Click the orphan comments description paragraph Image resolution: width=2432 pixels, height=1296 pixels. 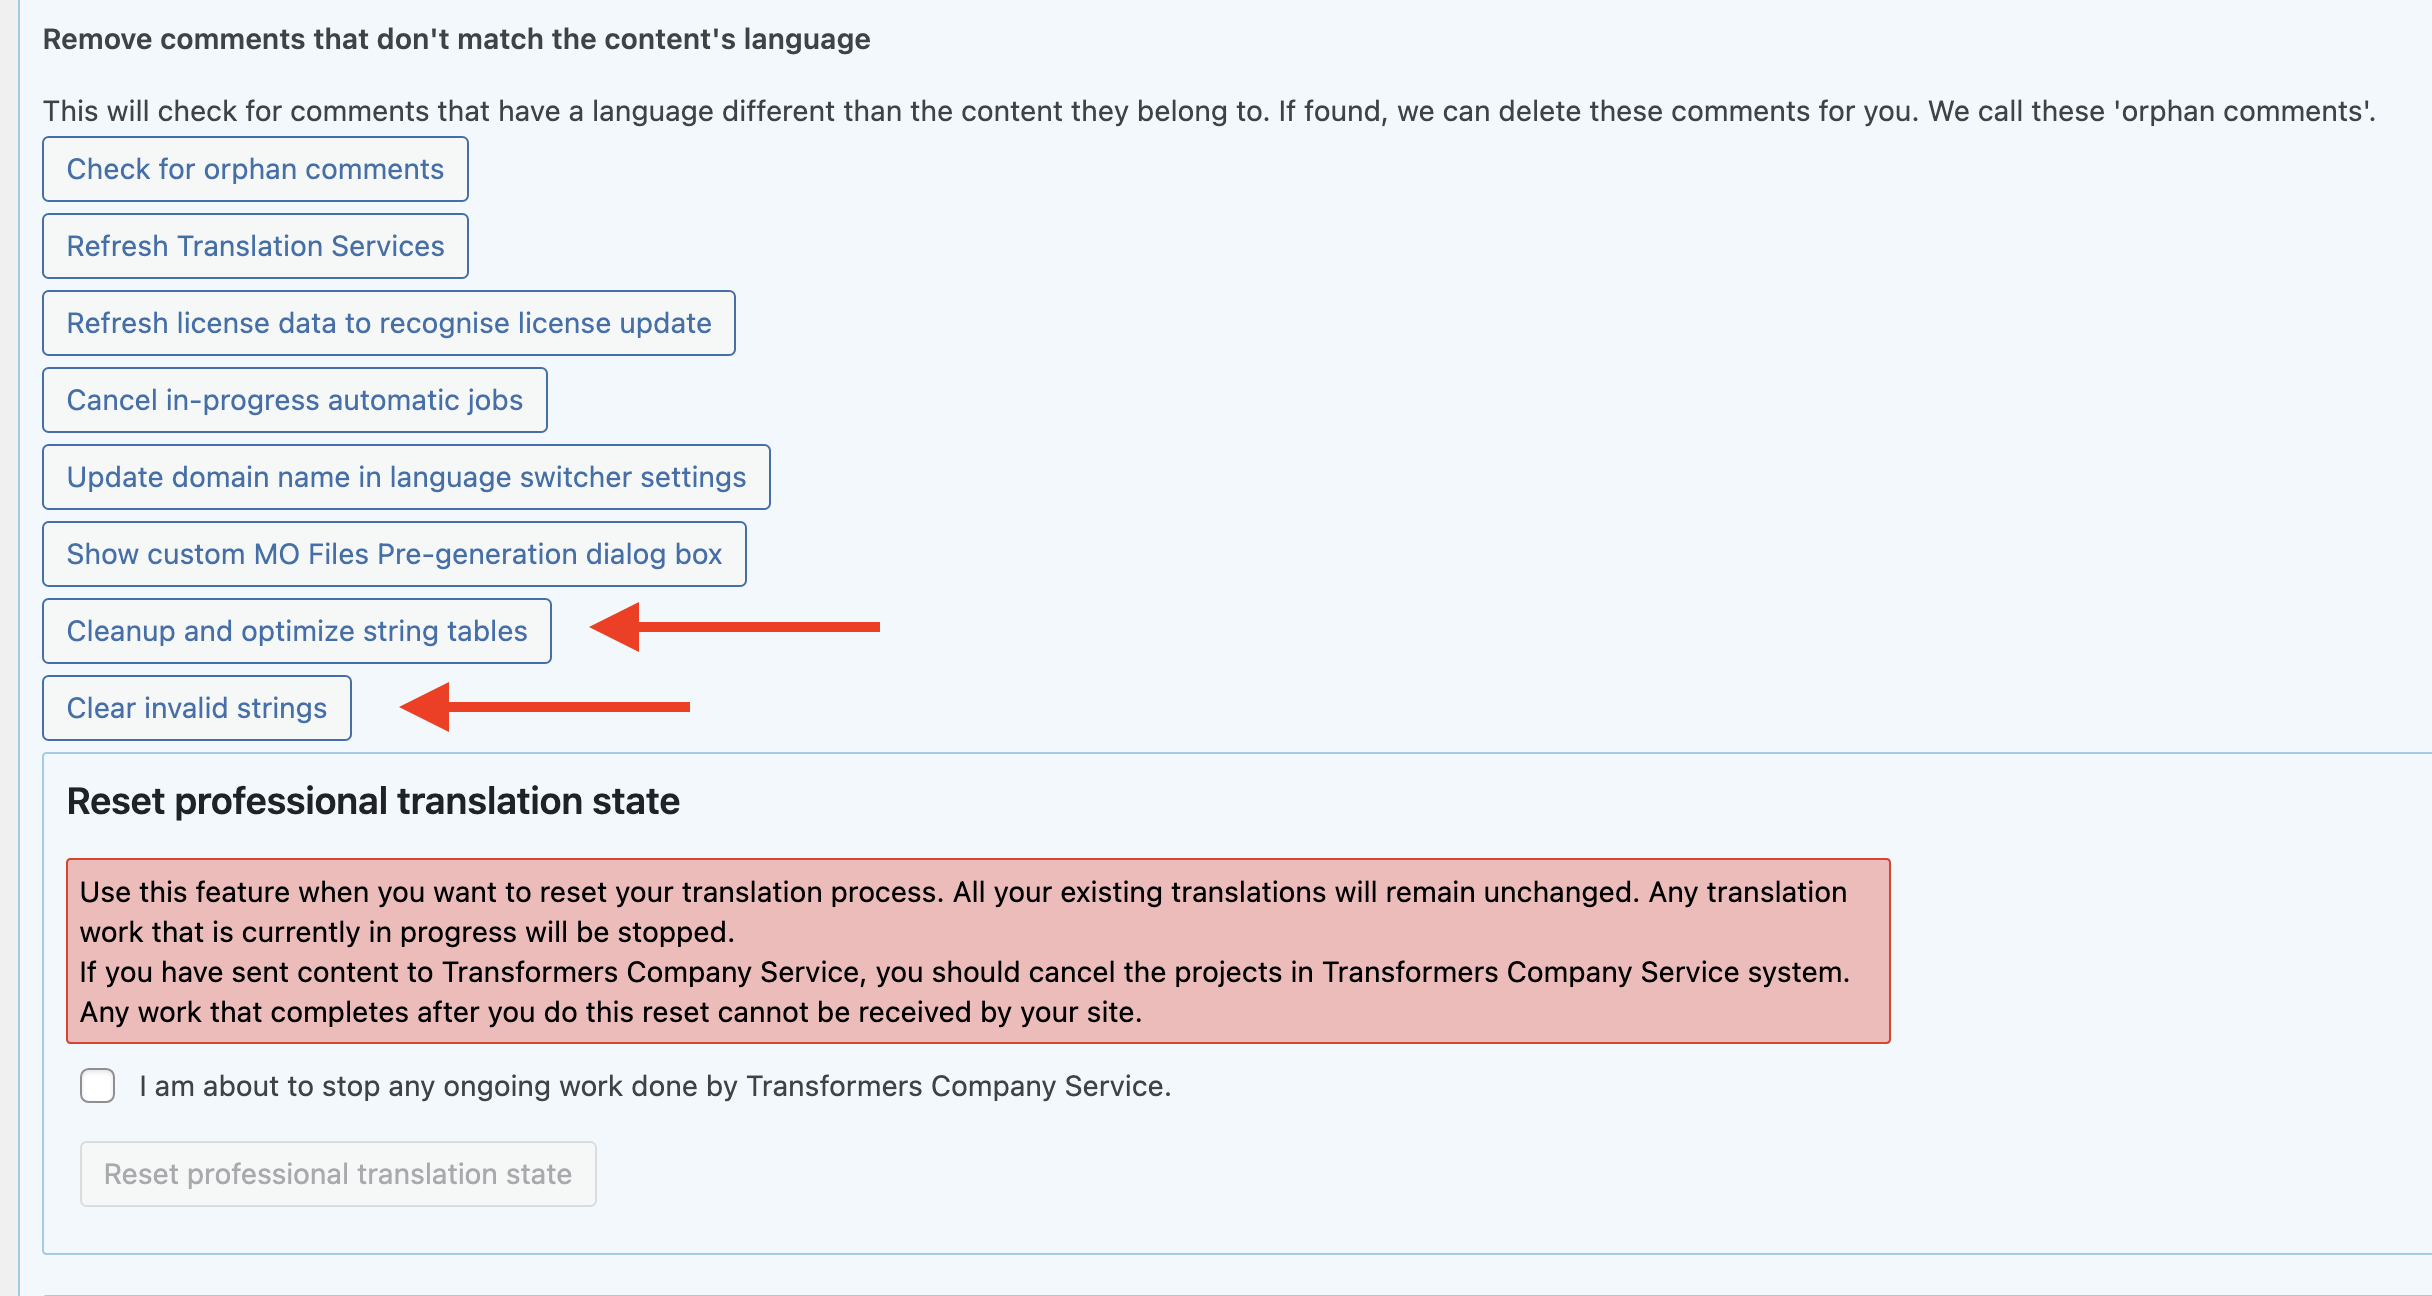pos(1209,111)
